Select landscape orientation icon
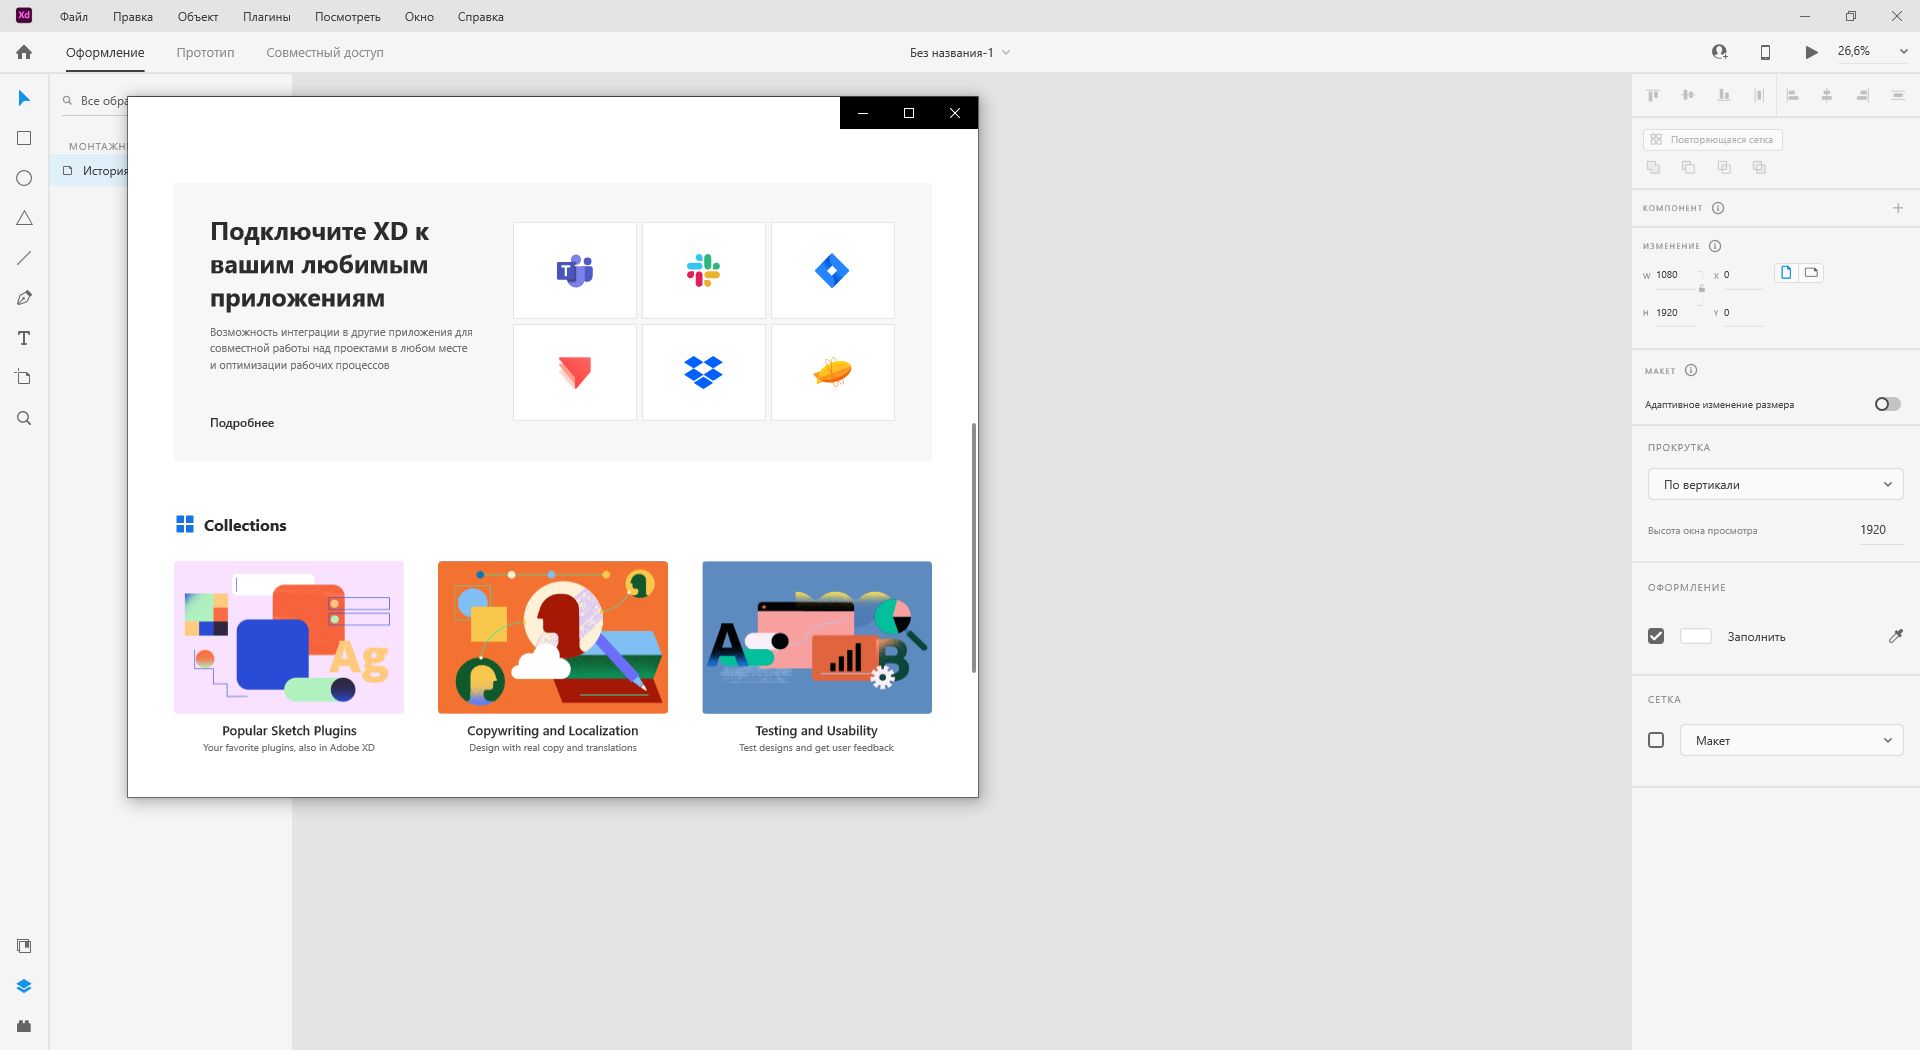Screen dimensions: 1920x1050 (x=1811, y=272)
